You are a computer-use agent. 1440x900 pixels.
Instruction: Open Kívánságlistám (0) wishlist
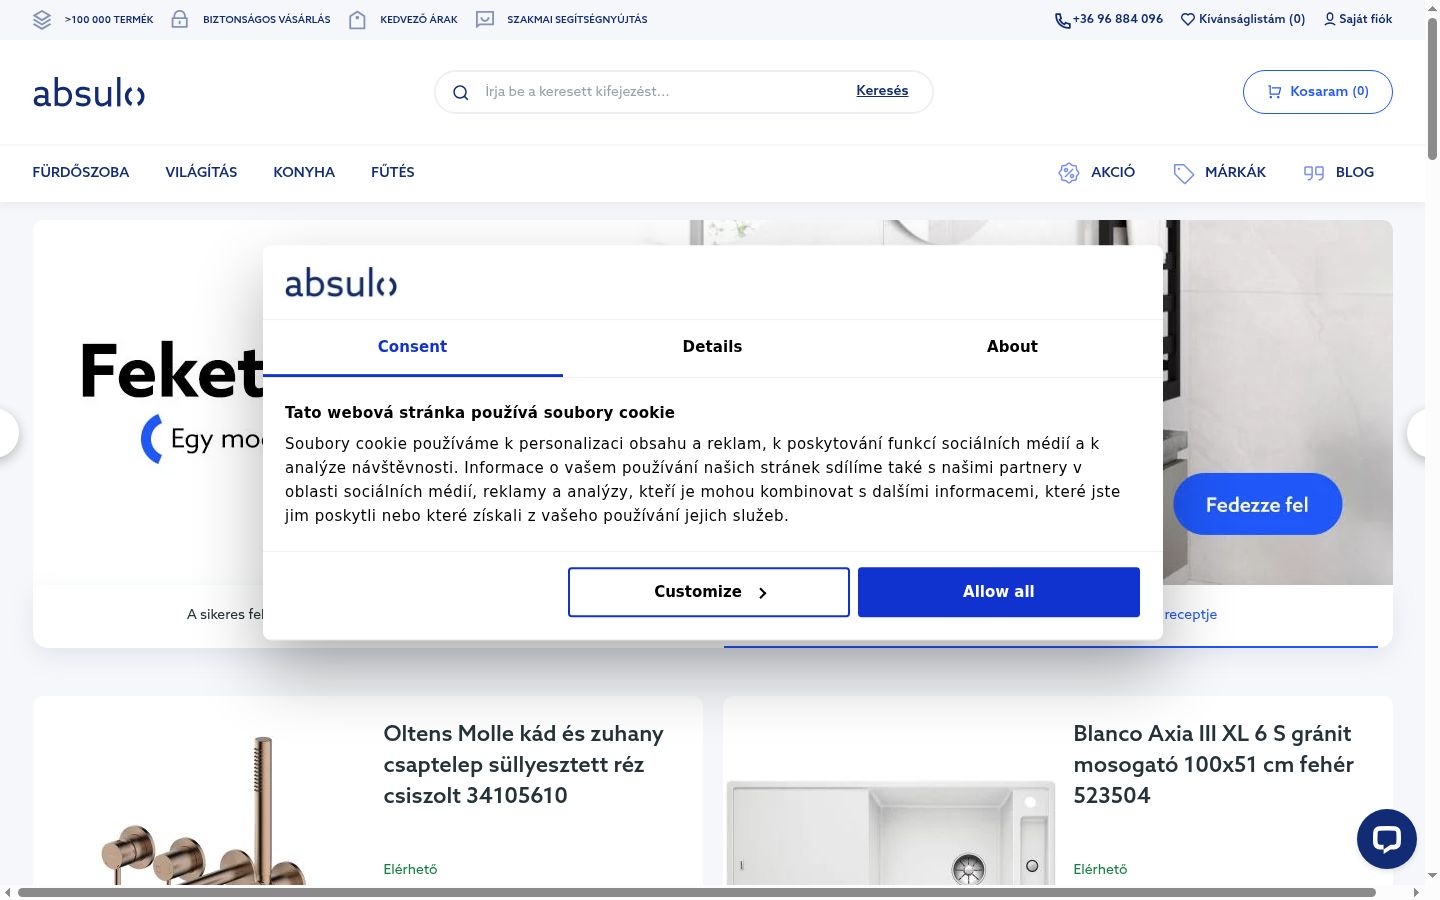click(1243, 19)
